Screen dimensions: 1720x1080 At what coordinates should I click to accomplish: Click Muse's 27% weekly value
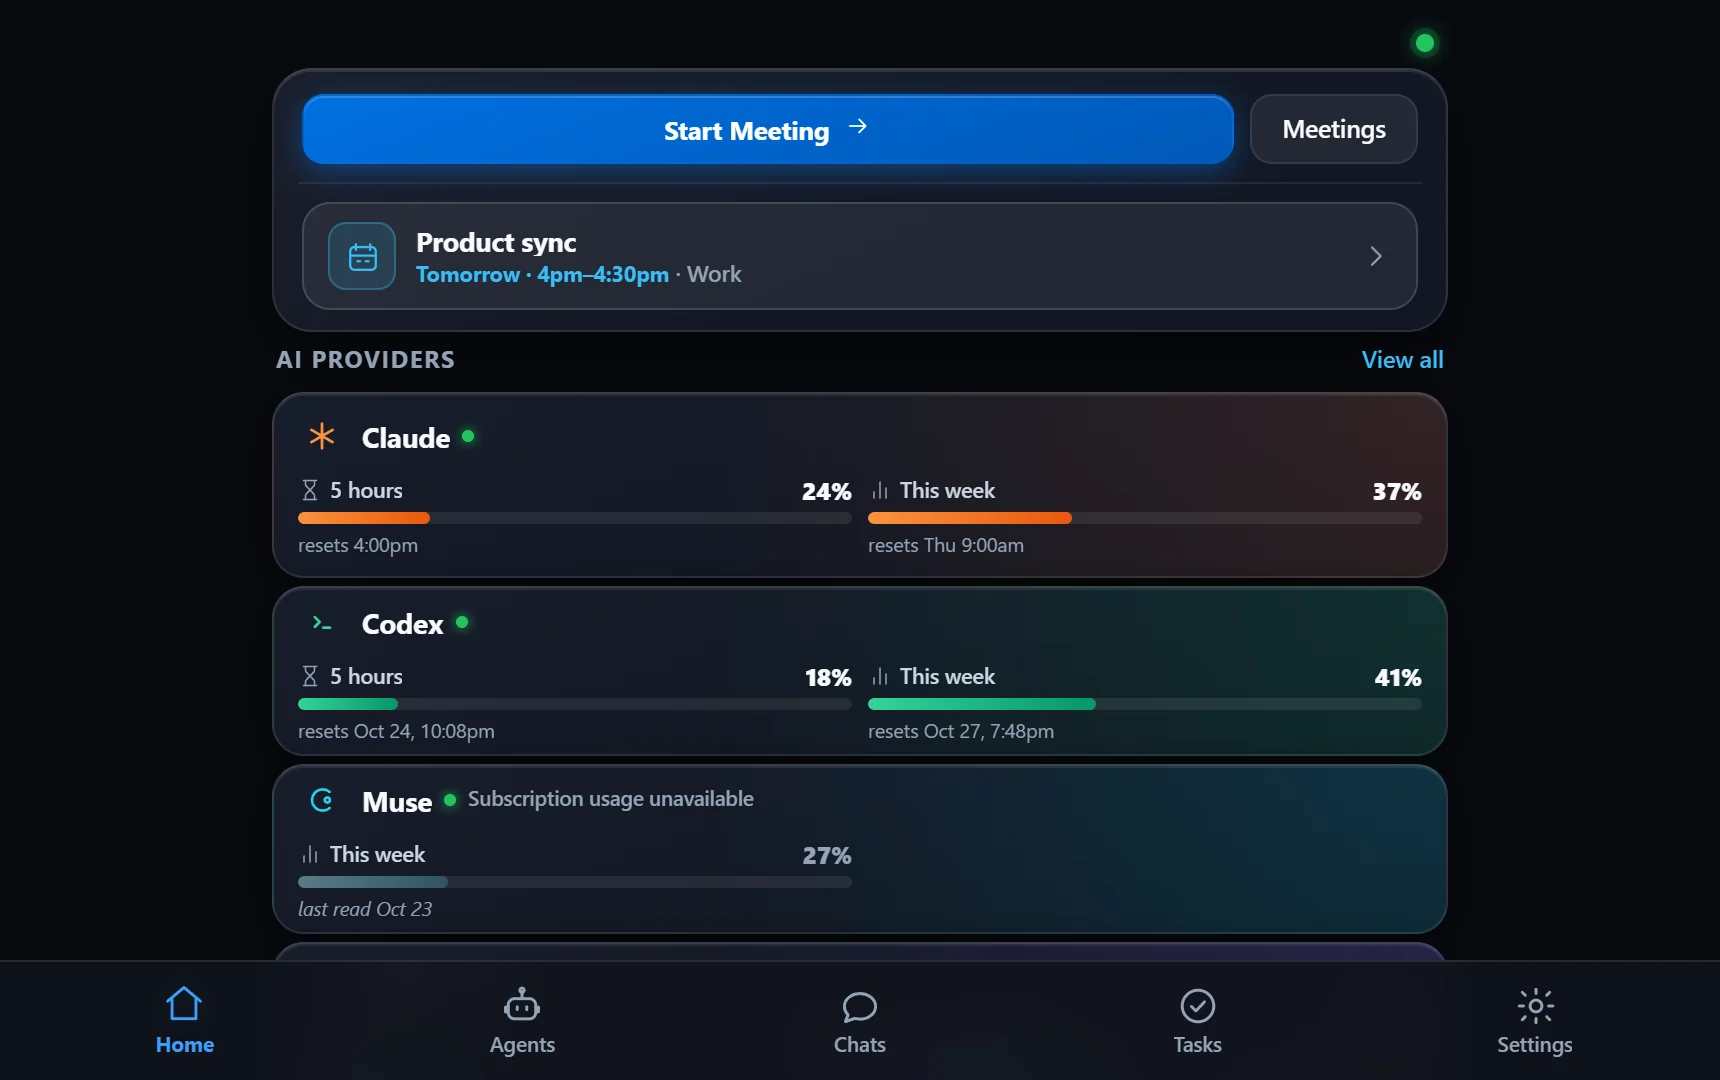click(827, 856)
